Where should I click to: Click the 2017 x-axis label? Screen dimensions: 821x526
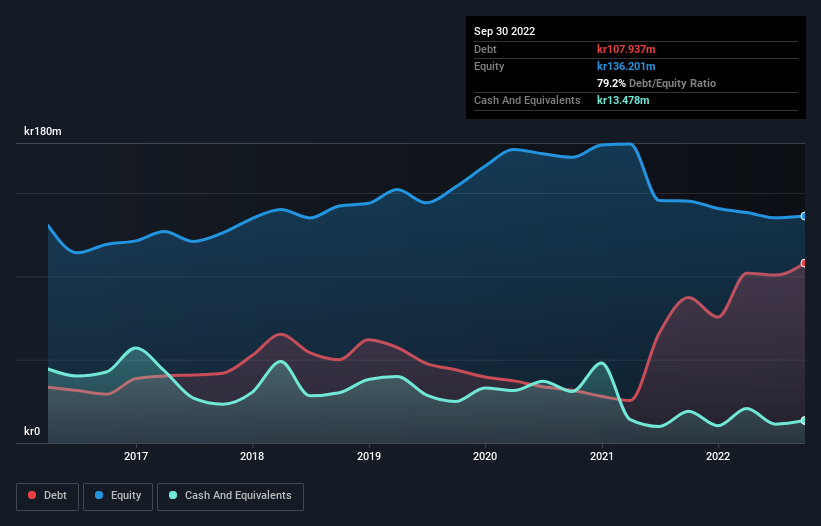click(136, 456)
